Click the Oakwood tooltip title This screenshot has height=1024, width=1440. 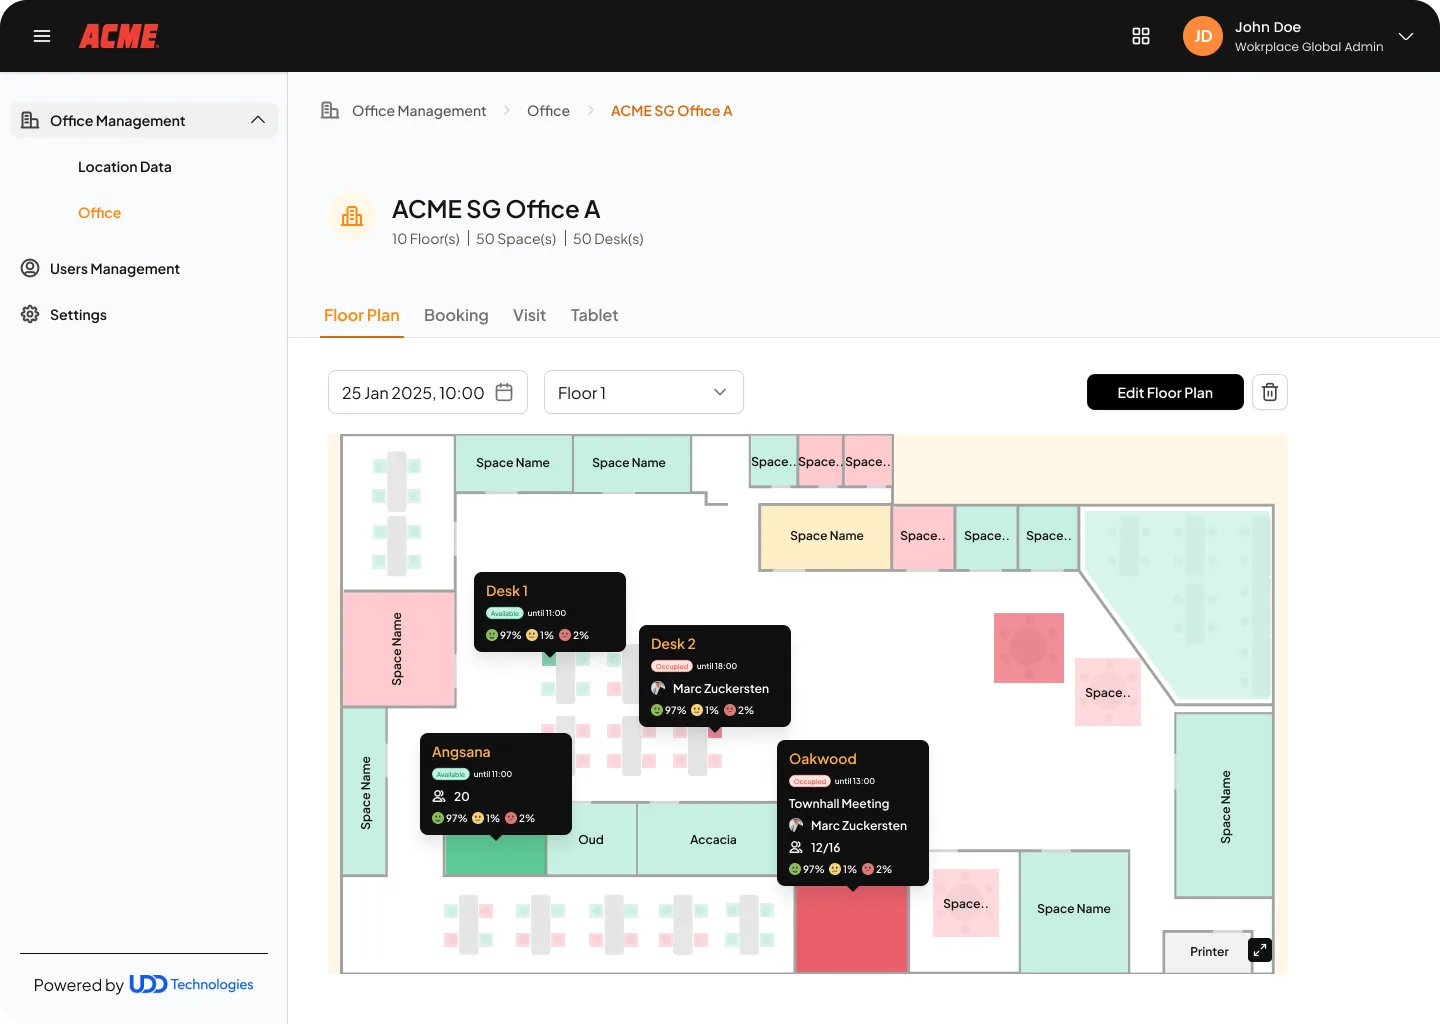(x=823, y=759)
